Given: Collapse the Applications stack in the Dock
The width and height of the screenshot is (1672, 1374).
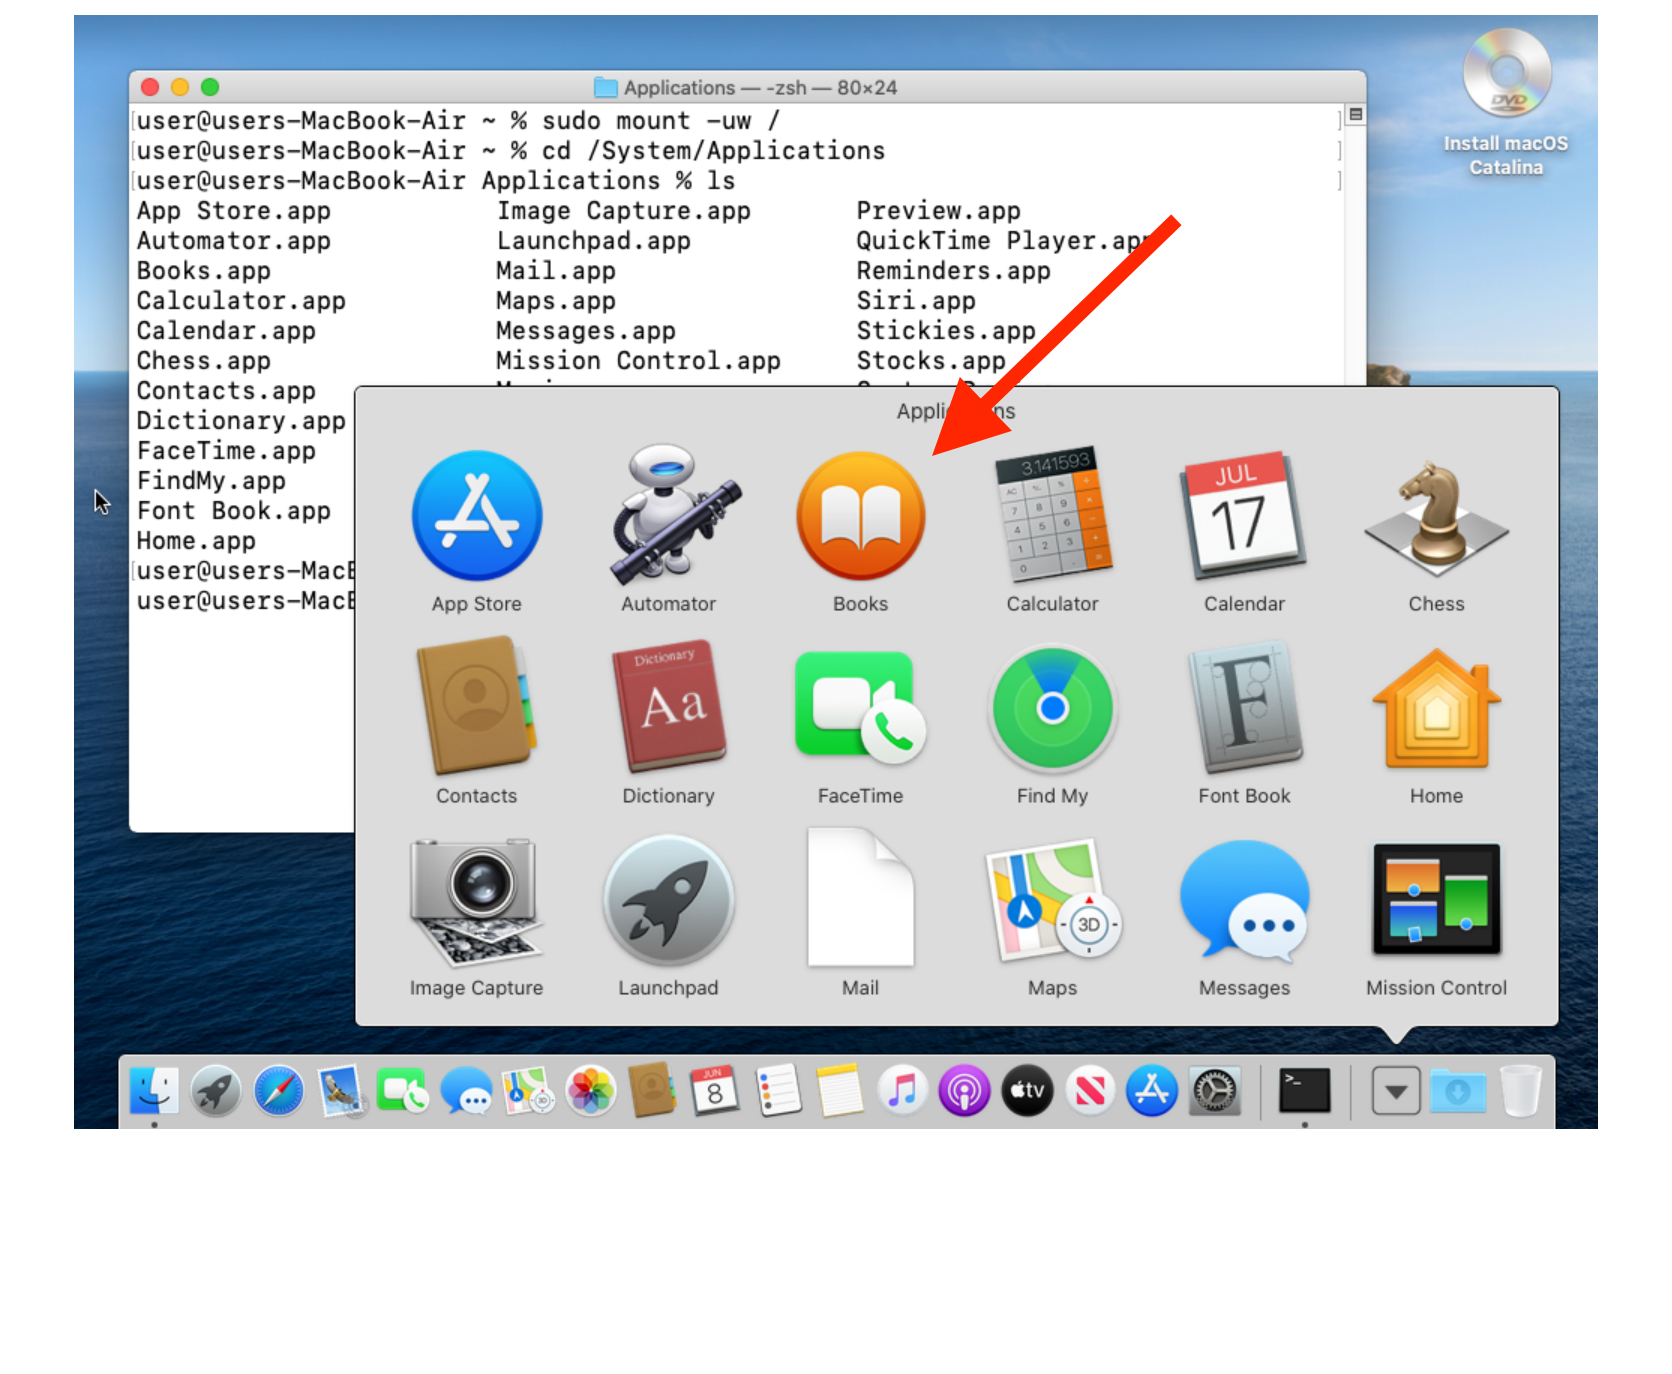Looking at the screenshot, I should tap(1396, 1090).
